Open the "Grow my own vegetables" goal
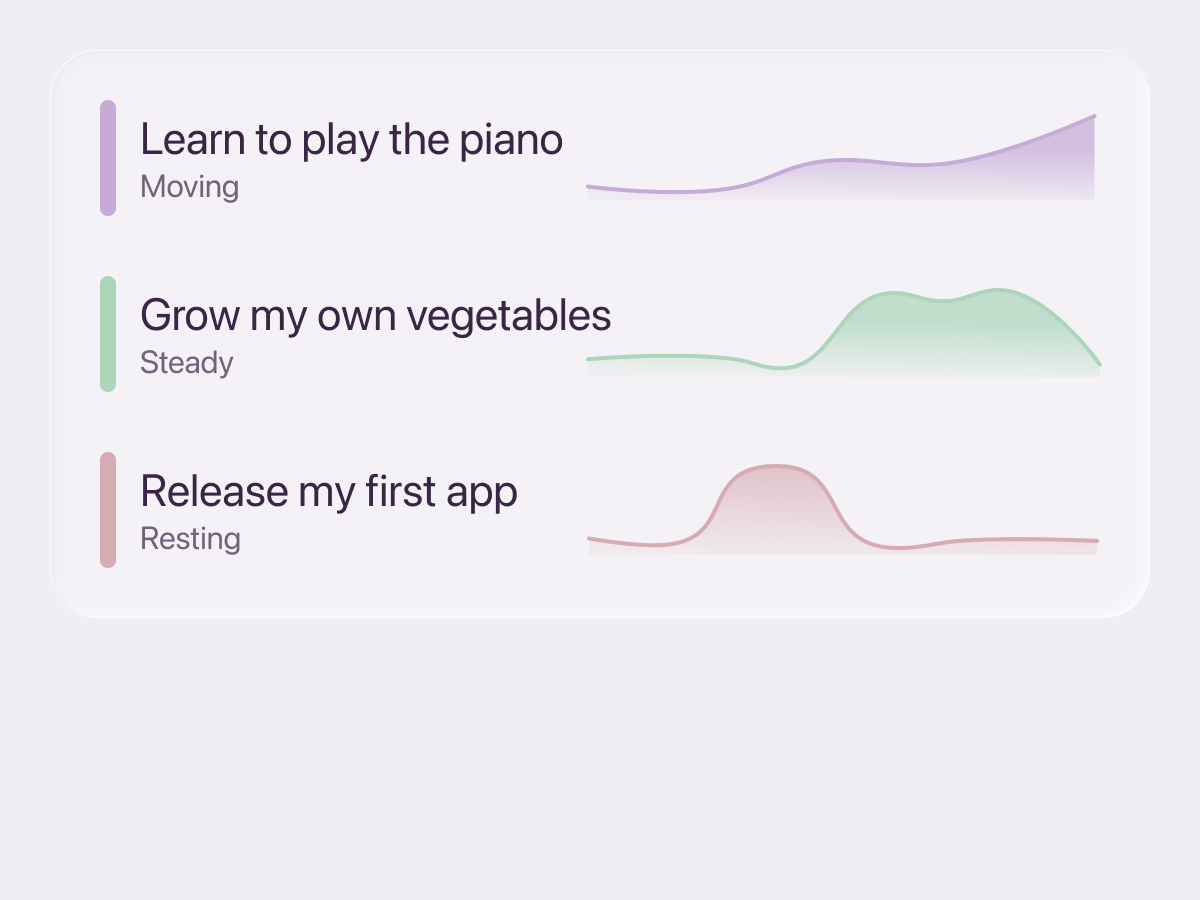This screenshot has width=1200, height=900. (375, 316)
